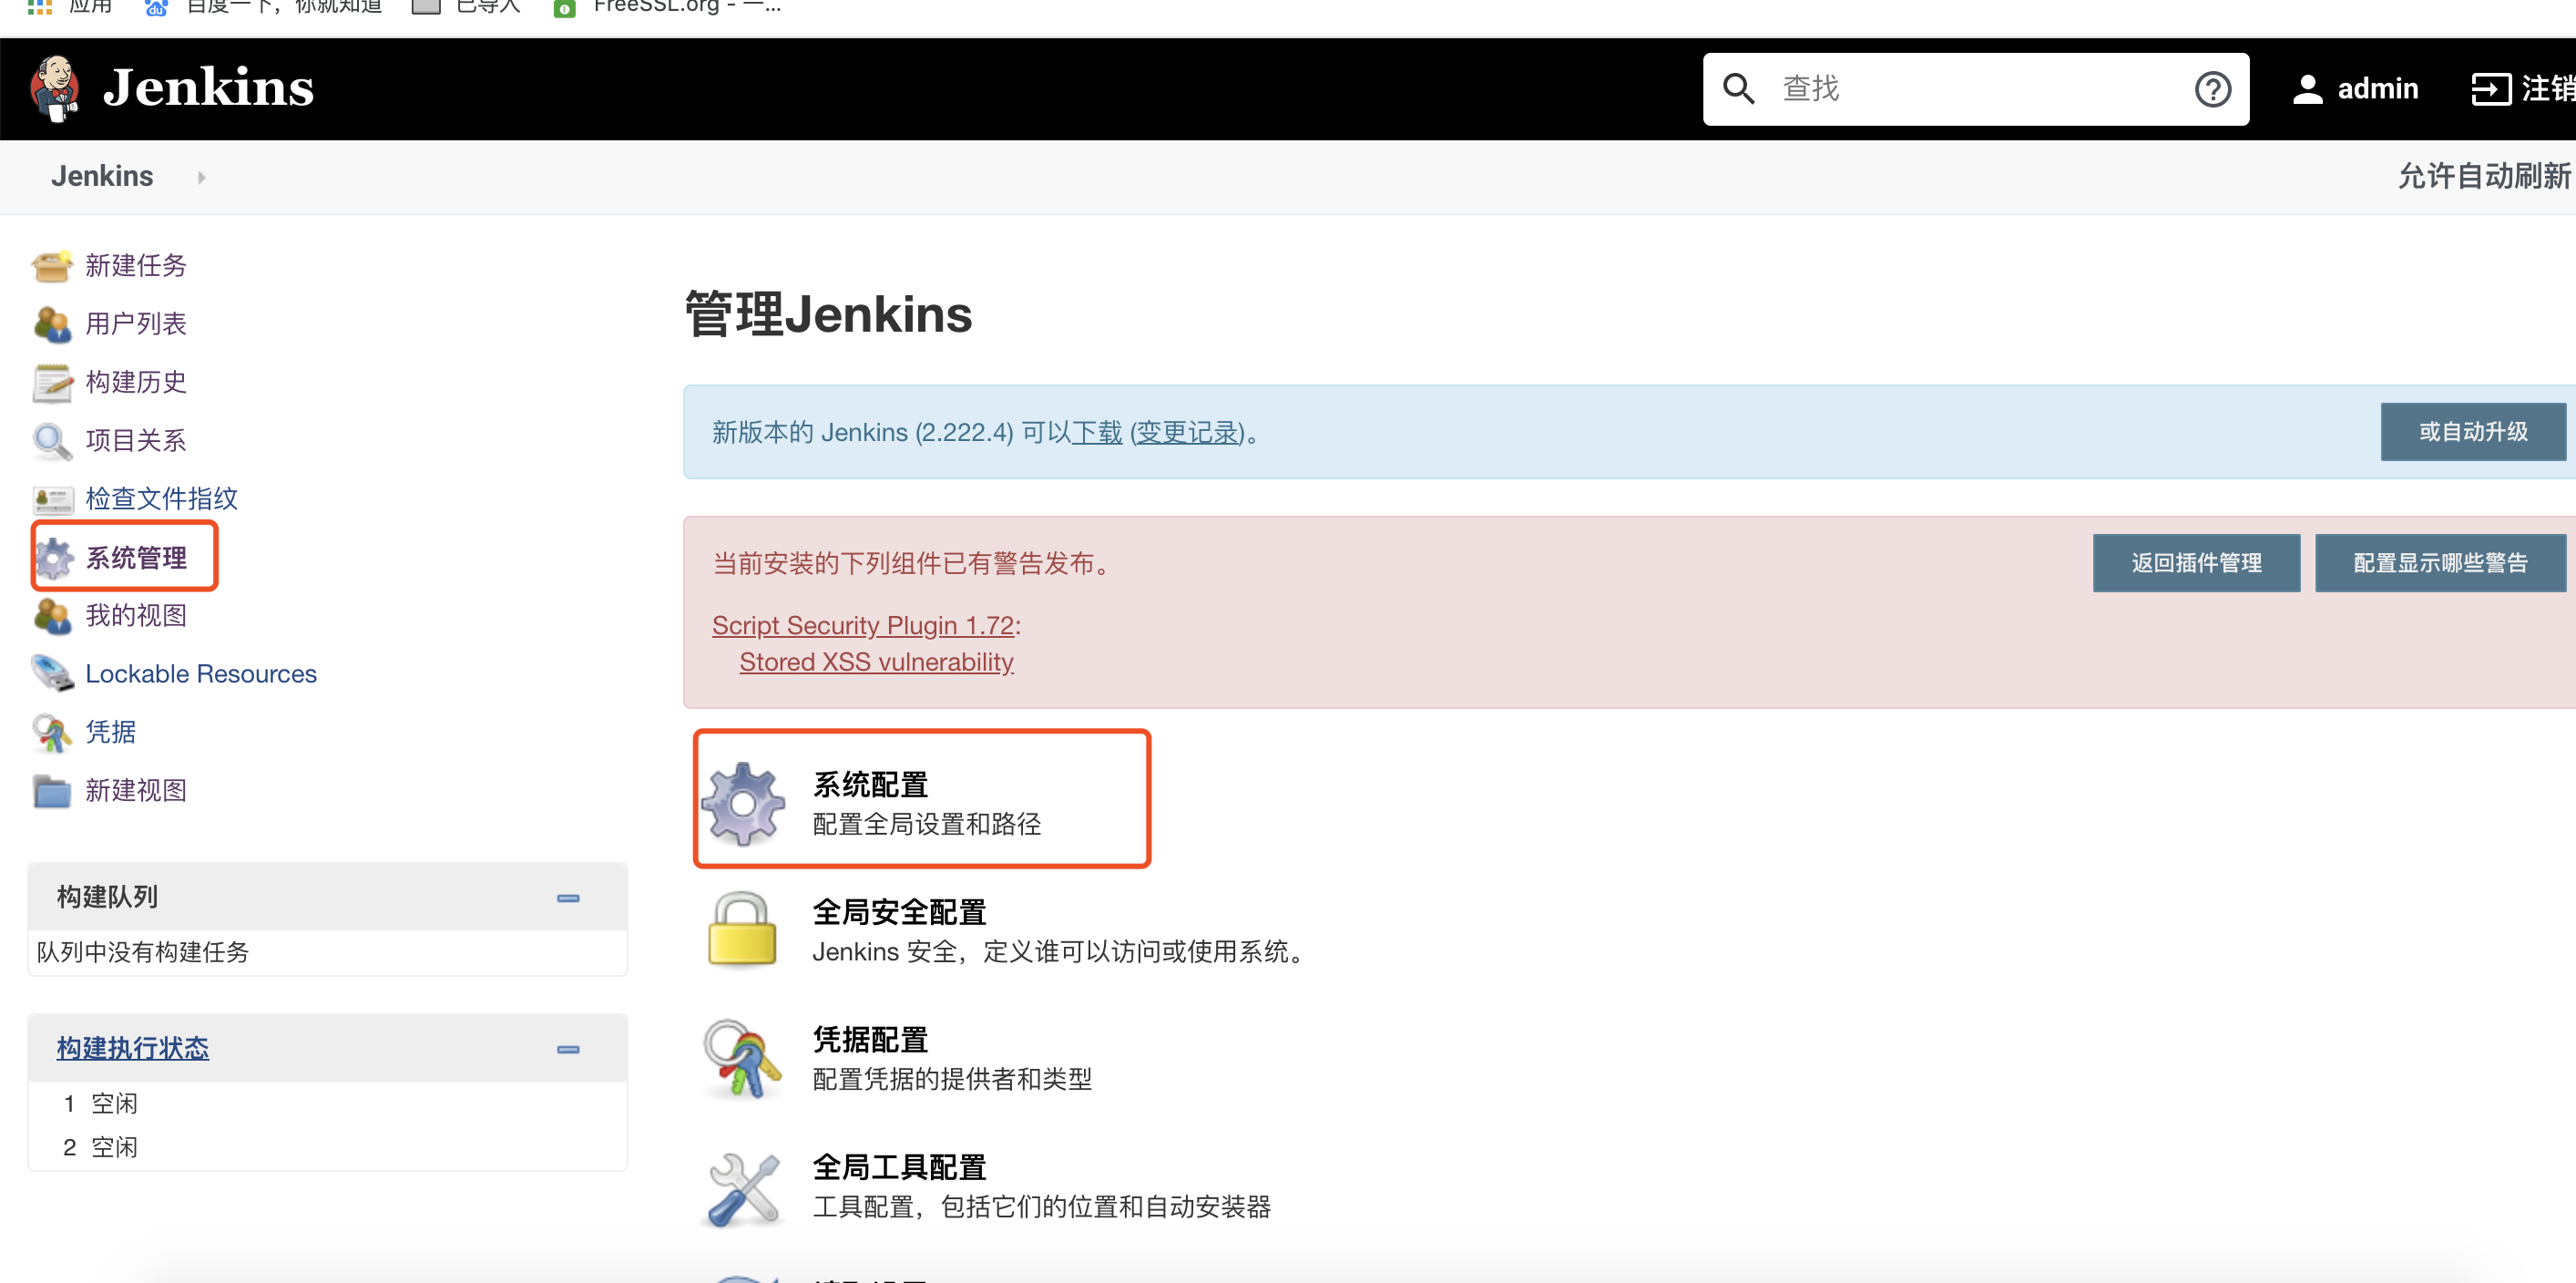
Task: Collapse the 构建队列 panel
Action: pos(568,897)
